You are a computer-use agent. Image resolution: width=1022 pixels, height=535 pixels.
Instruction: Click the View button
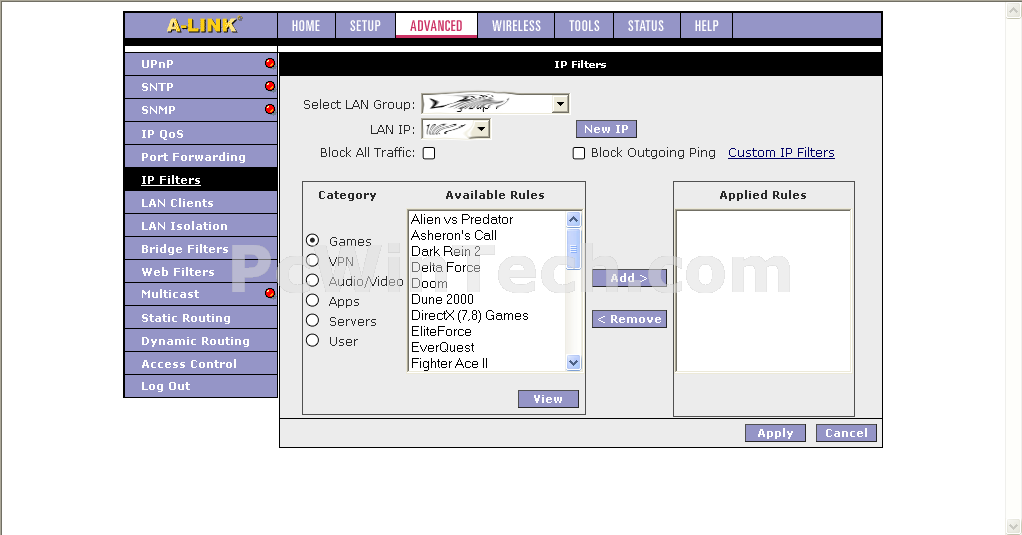pyautogui.click(x=548, y=399)
